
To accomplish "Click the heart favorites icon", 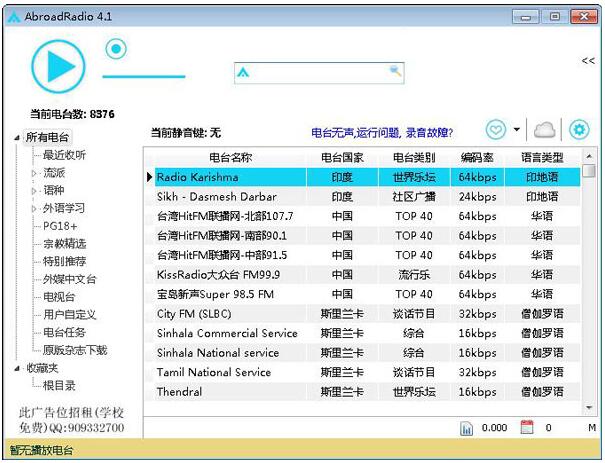I will (x=496, y=129).
